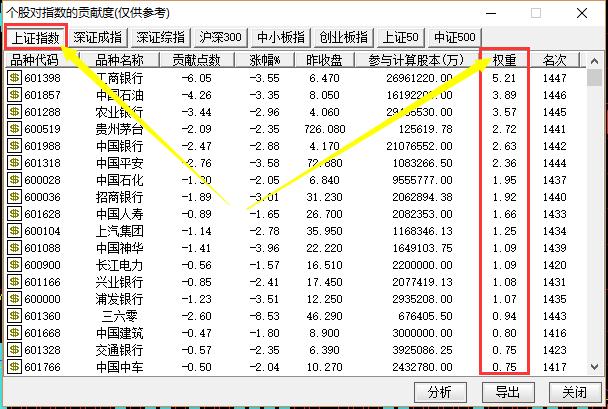This screenshot has width=608, height=409.
Task: Click the stock icon beside code 601318
Action: coord(14,163)
